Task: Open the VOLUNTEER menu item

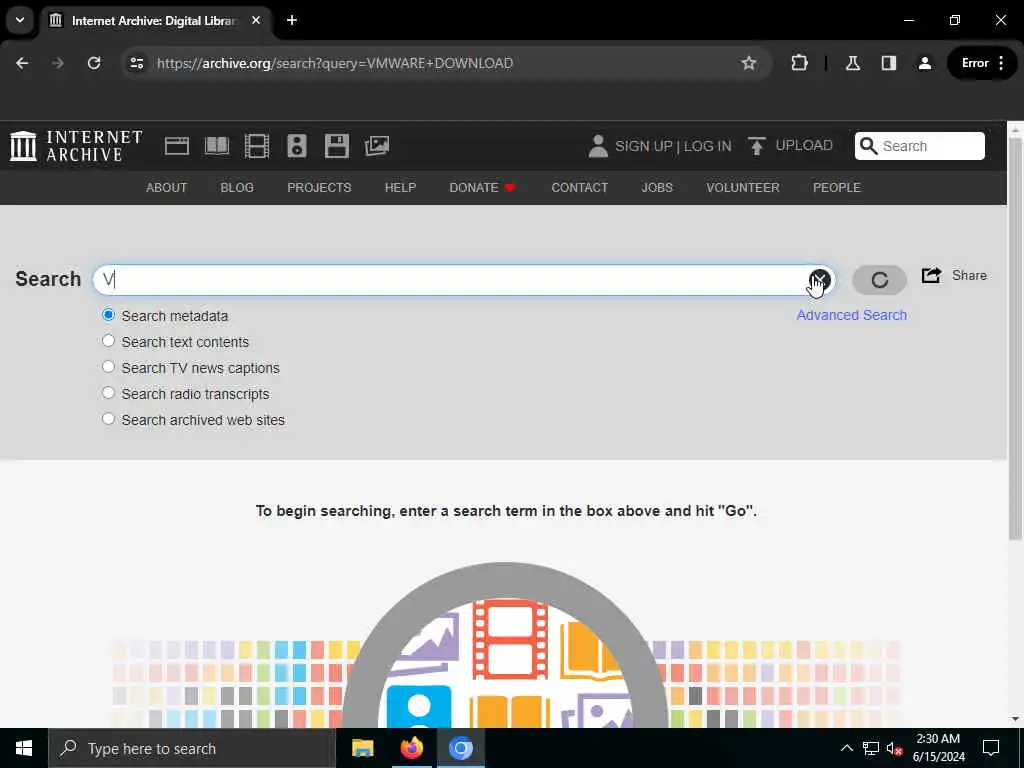Action: coord(743,187)
